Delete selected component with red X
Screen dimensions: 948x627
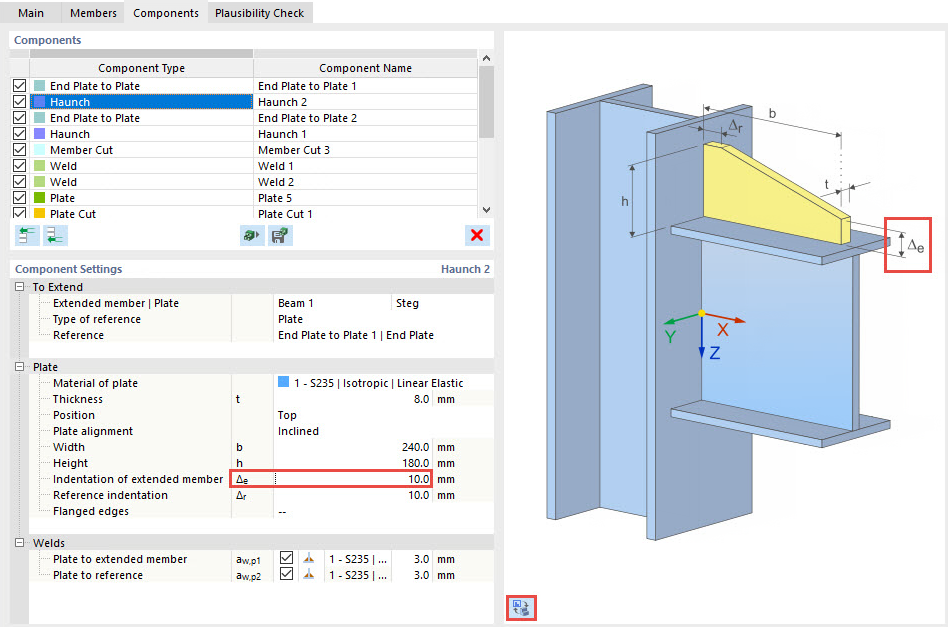tap(477, 235)
